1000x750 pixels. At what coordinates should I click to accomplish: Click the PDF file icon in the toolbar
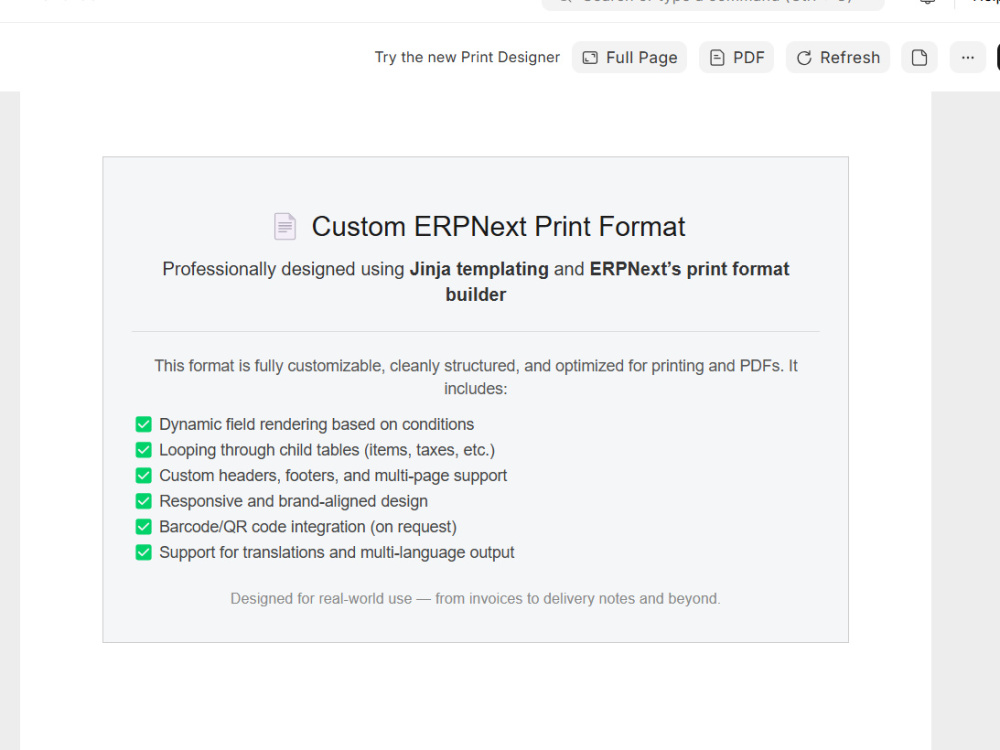pos(716,57)
